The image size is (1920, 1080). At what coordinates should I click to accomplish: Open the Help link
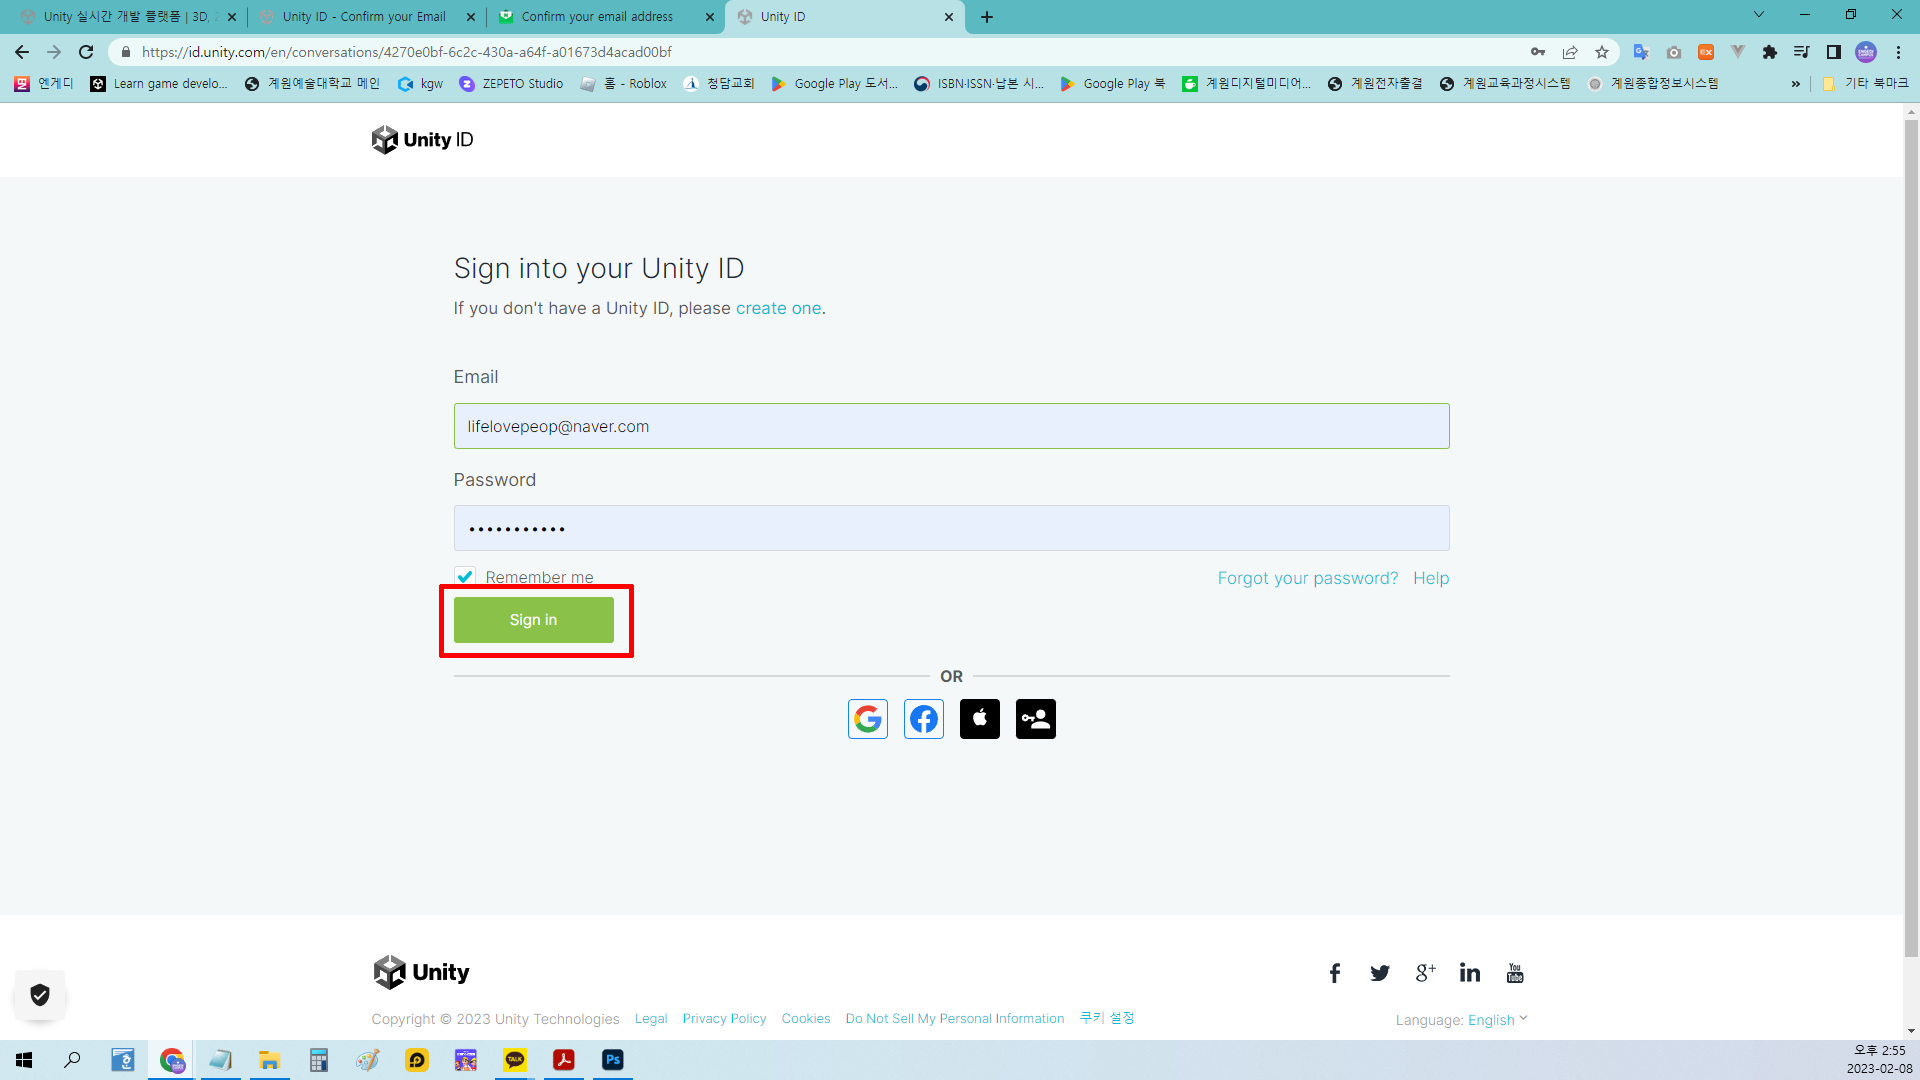[x=1431, y=578]
